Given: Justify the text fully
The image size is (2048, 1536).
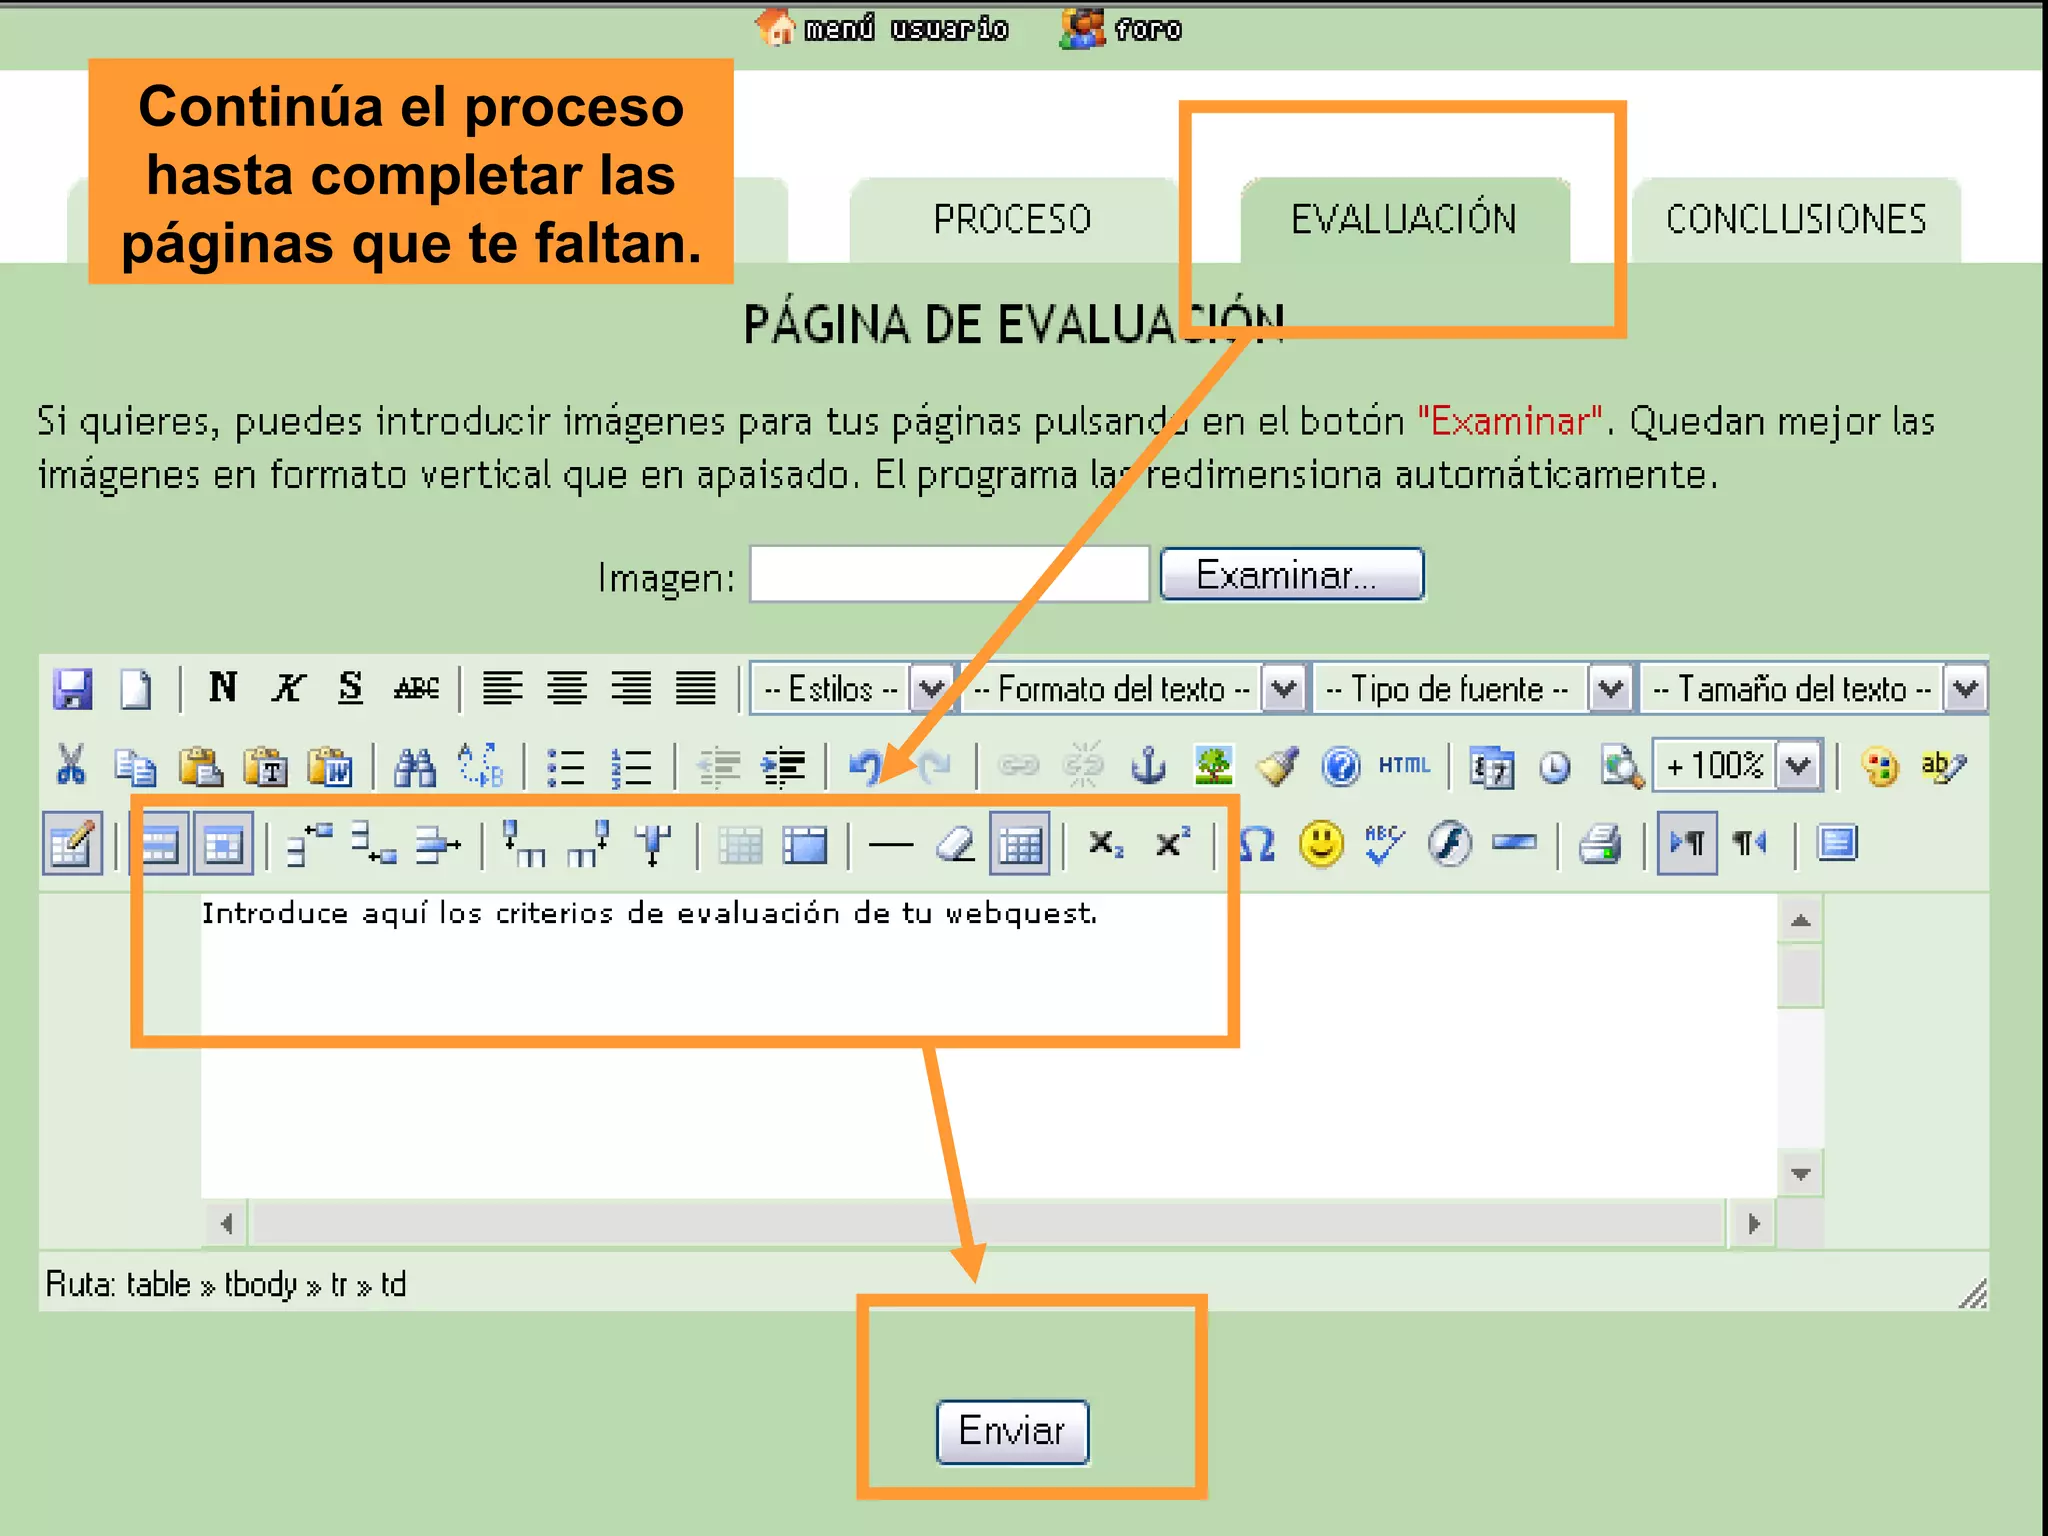Looking at the screenshot, I should (x=695, y=688).
